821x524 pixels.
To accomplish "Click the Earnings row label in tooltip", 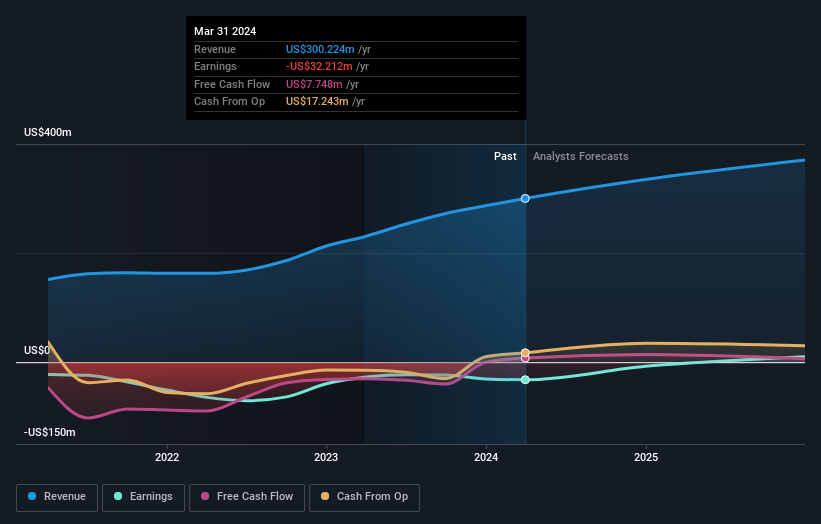I will (215, 66).
